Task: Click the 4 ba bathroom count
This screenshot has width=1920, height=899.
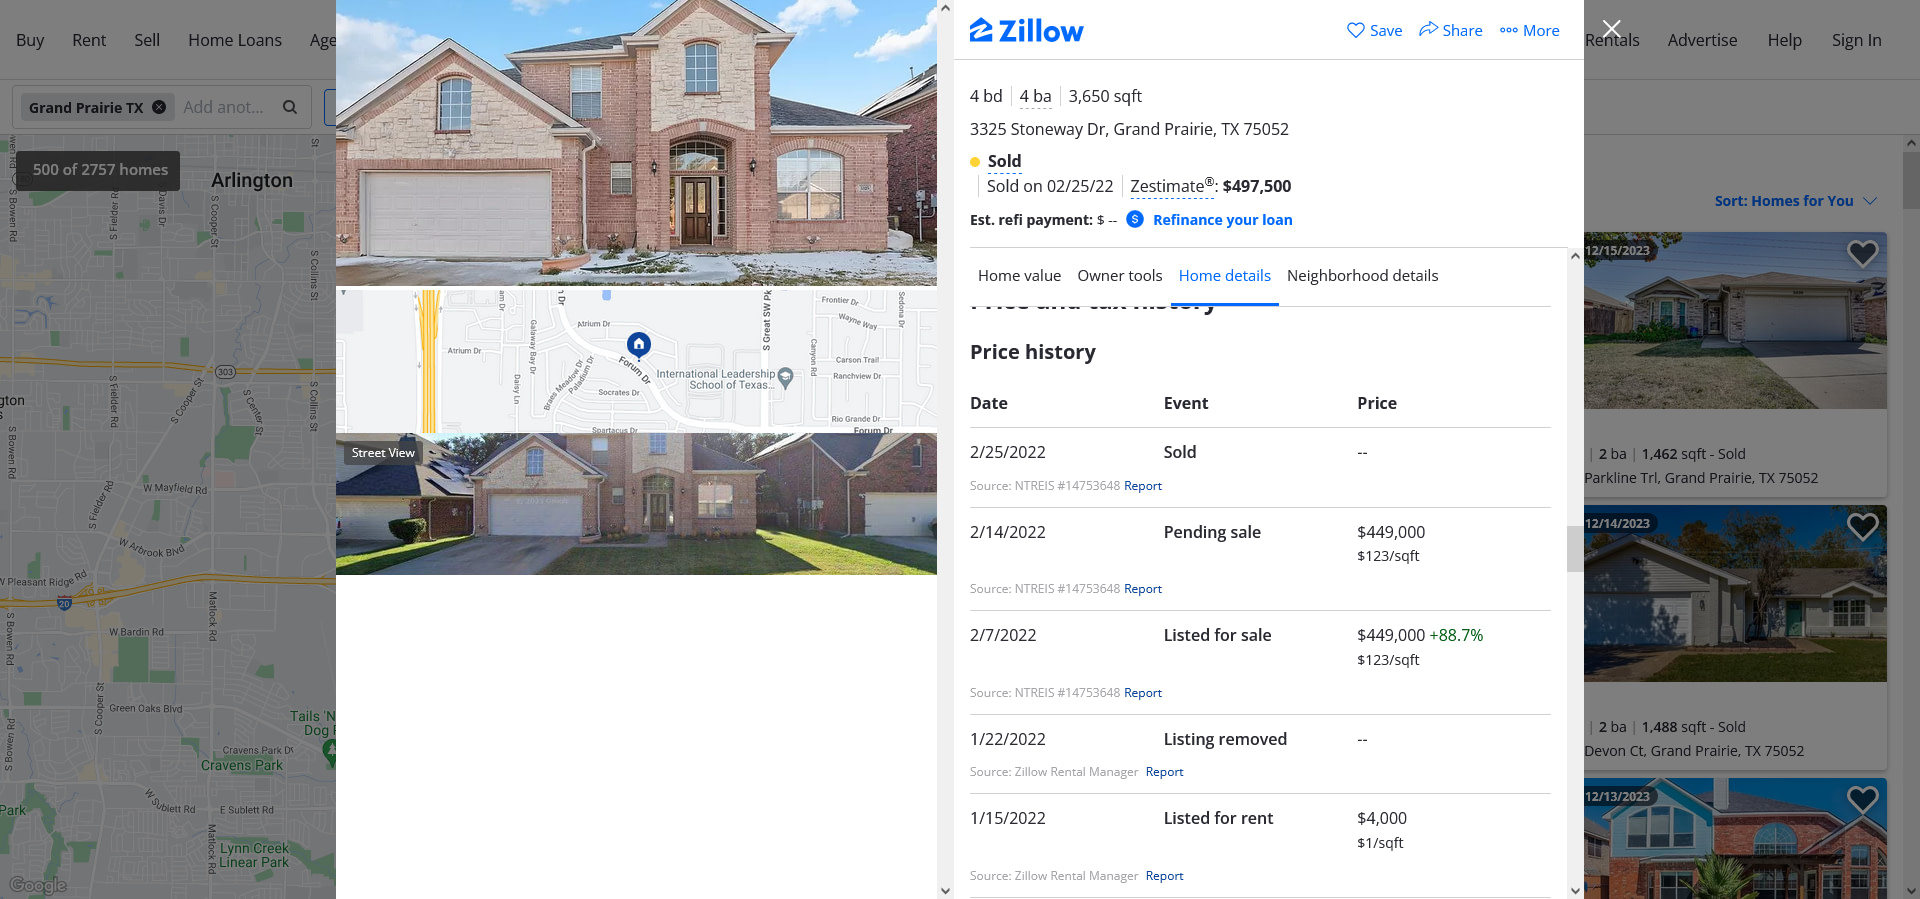Action: tap(1035, 96)
